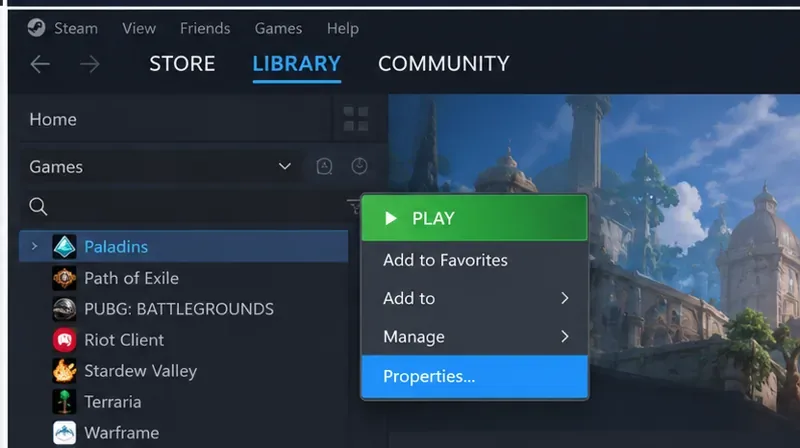800x448 pixels.
Task: Switch to the COMMUNITY tab
Action: click(x=443, y=64)
